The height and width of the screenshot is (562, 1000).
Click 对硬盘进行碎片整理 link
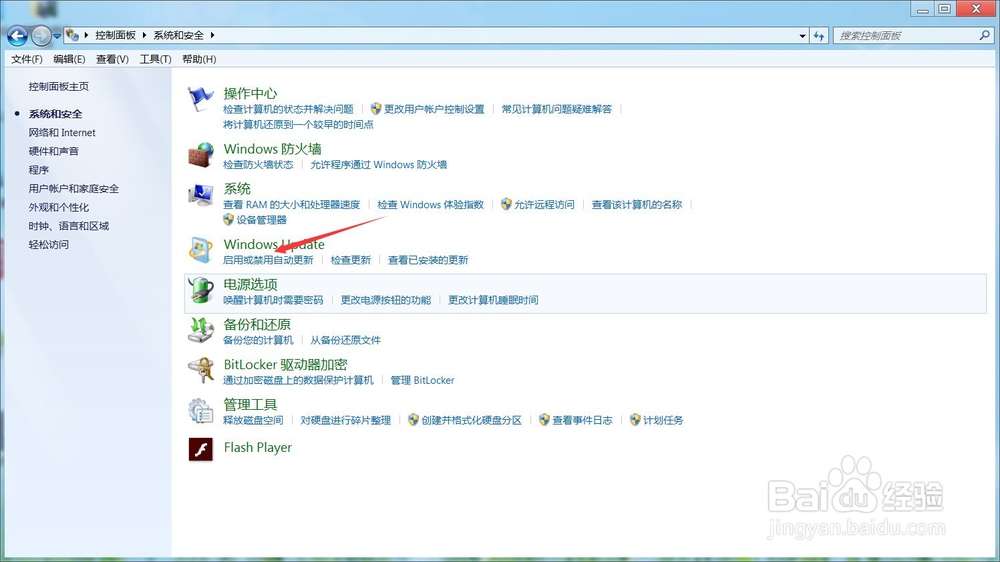click(346, 420)
